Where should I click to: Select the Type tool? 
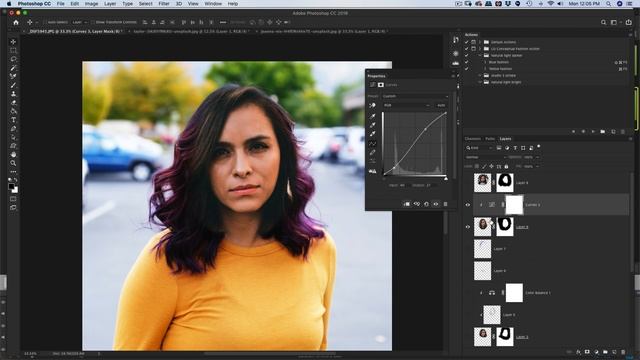point(13,120)
